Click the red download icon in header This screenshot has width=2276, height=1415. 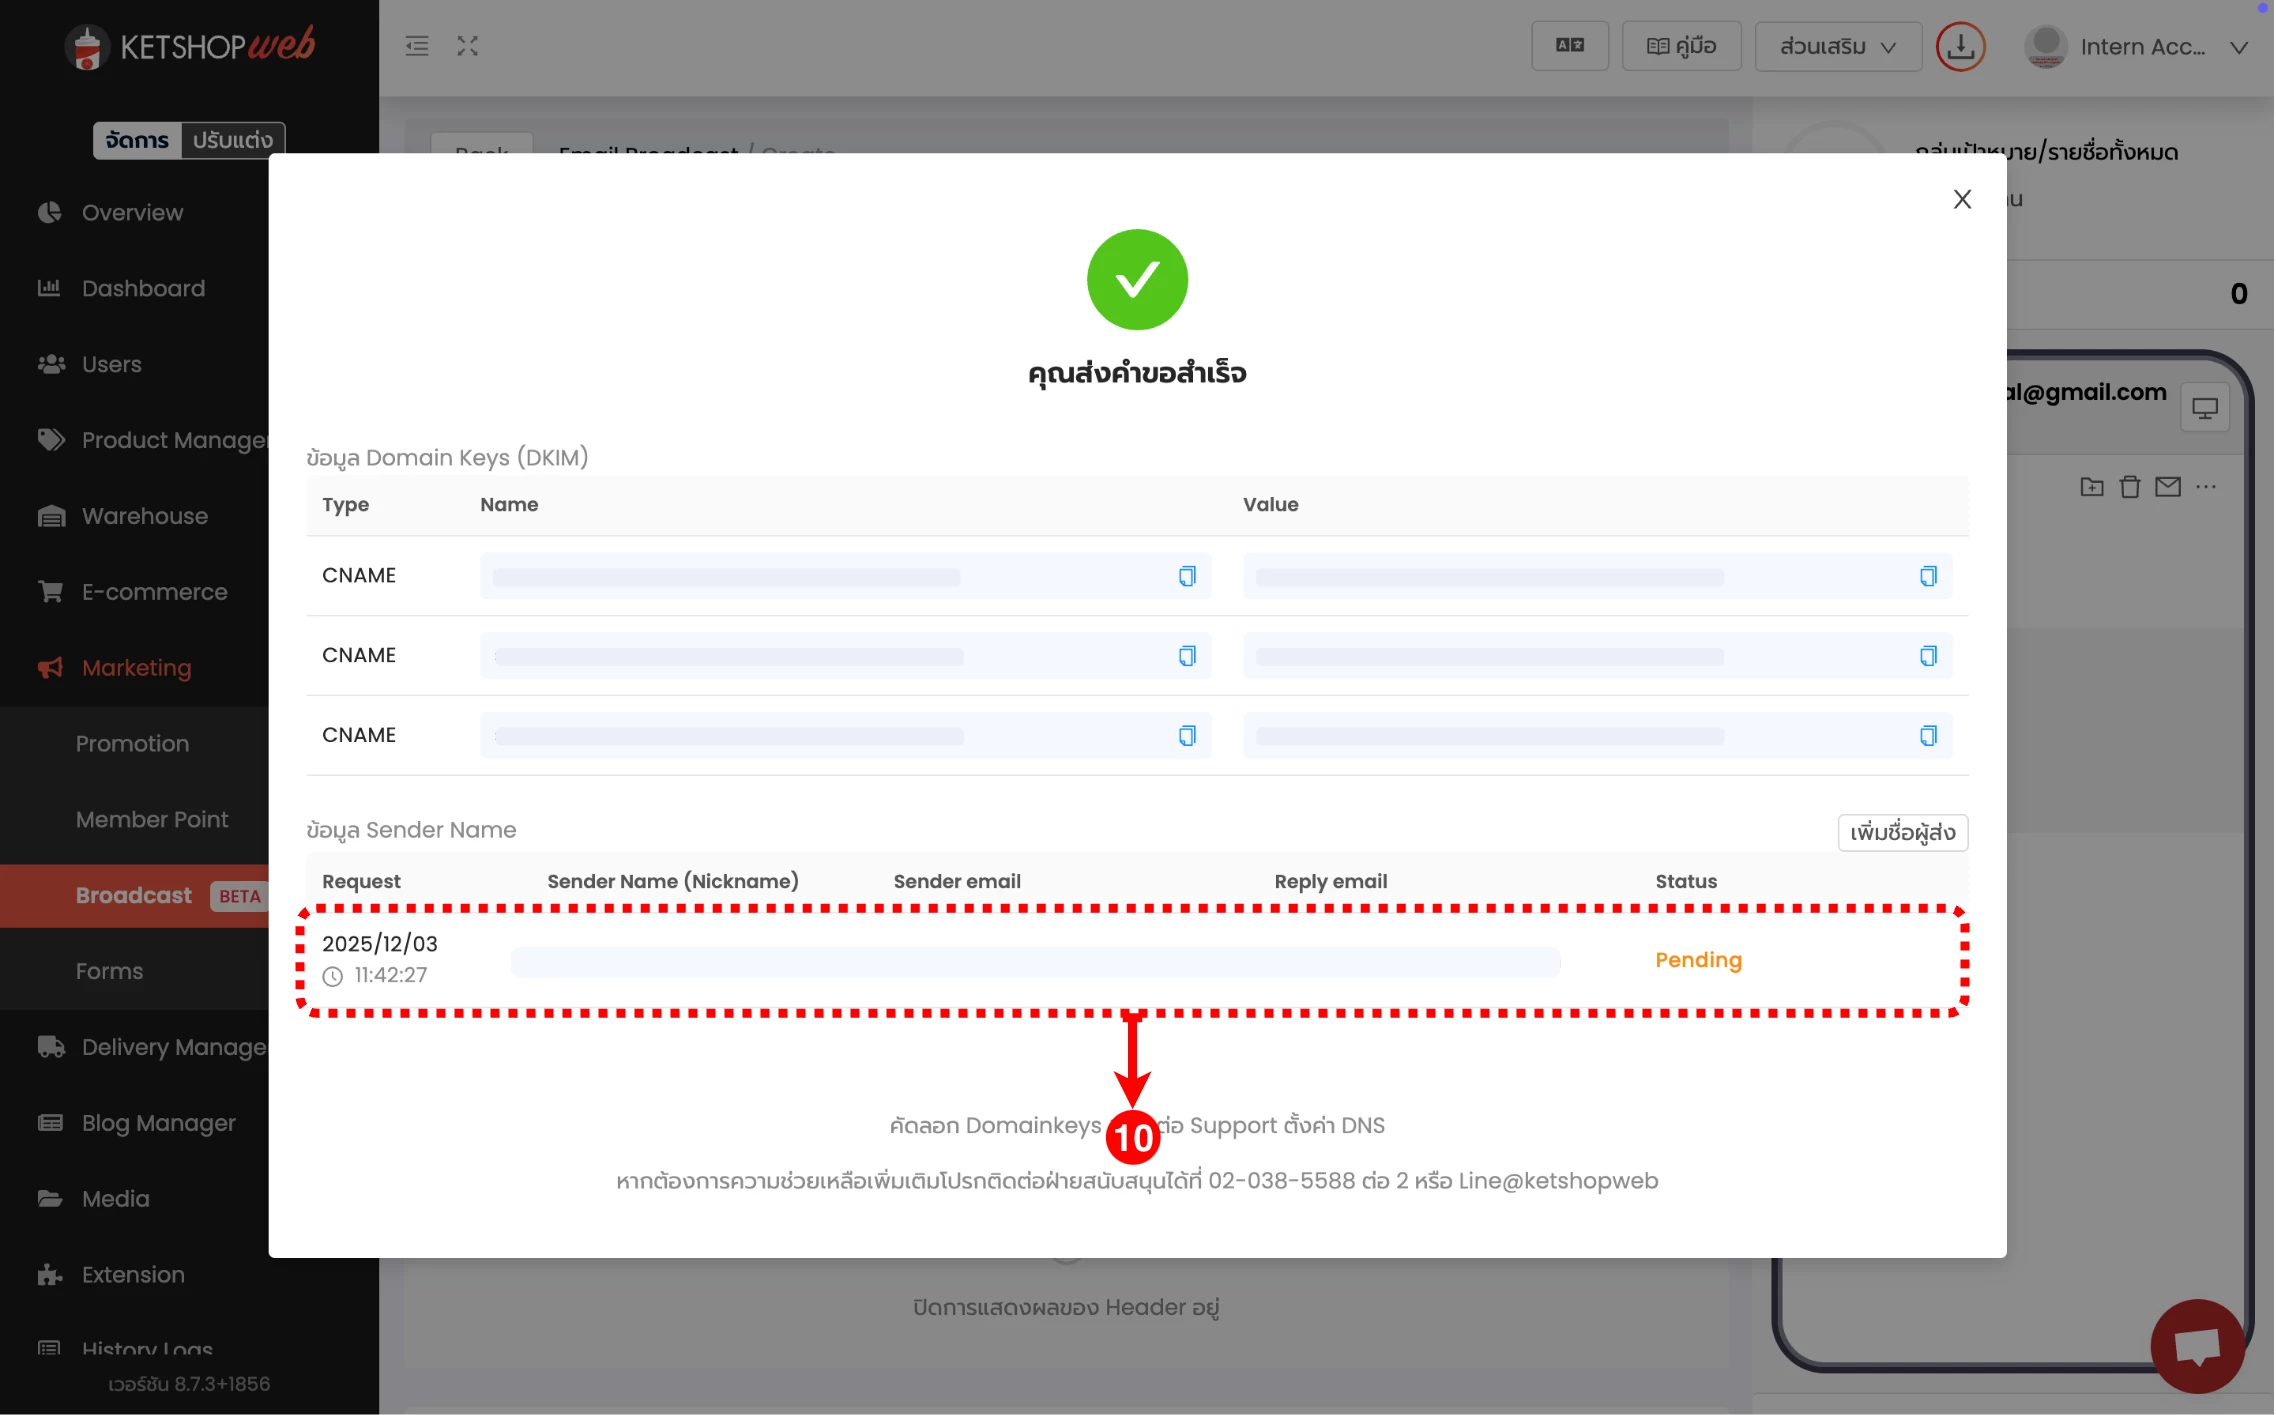(x=1960, y=47)
